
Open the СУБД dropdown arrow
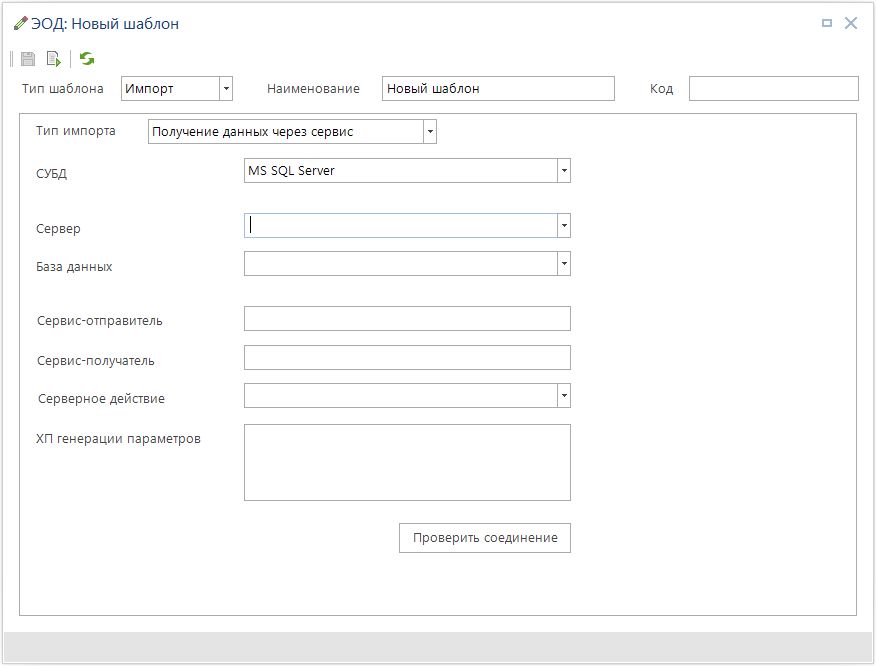pyautogui.click(x=564, y=171)
